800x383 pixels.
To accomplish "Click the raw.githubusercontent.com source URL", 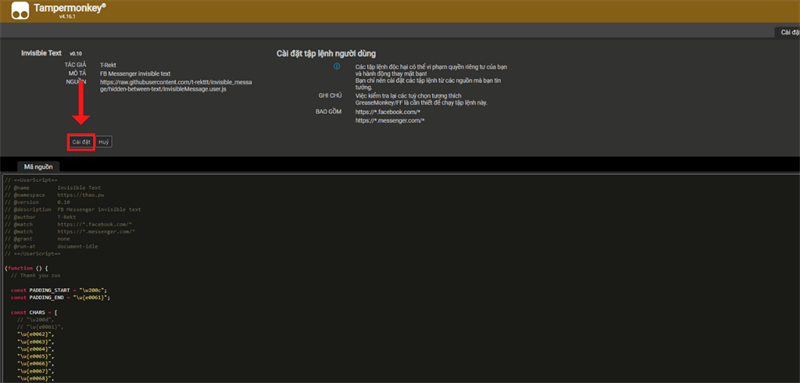I will pyautogui.click(x=176, y=85).
